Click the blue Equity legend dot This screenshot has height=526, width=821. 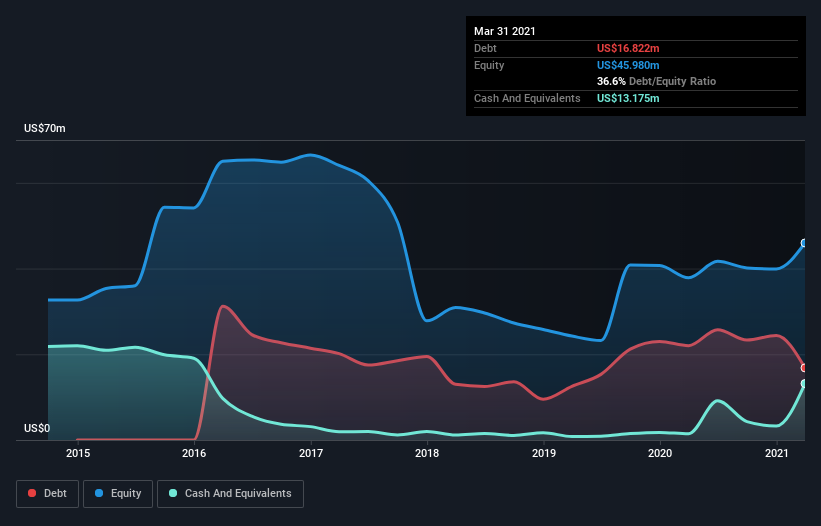point(99,493)
